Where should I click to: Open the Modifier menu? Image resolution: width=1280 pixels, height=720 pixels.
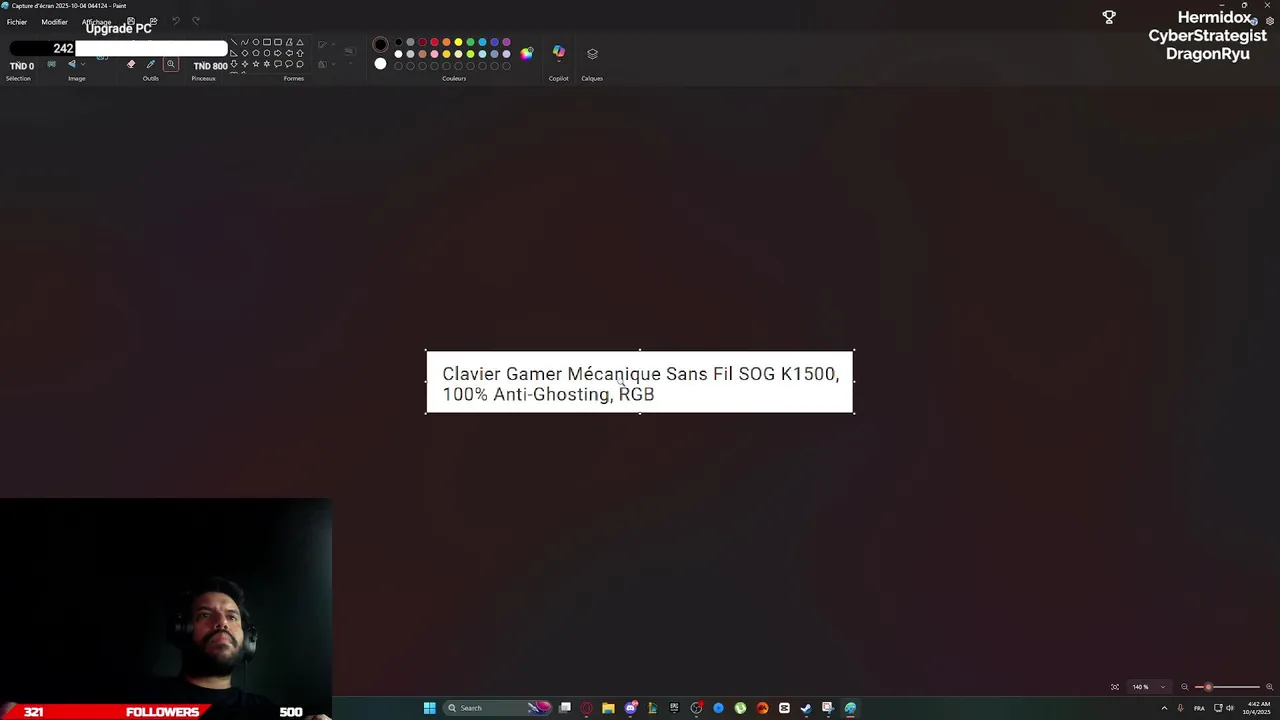tap(54, 22)
